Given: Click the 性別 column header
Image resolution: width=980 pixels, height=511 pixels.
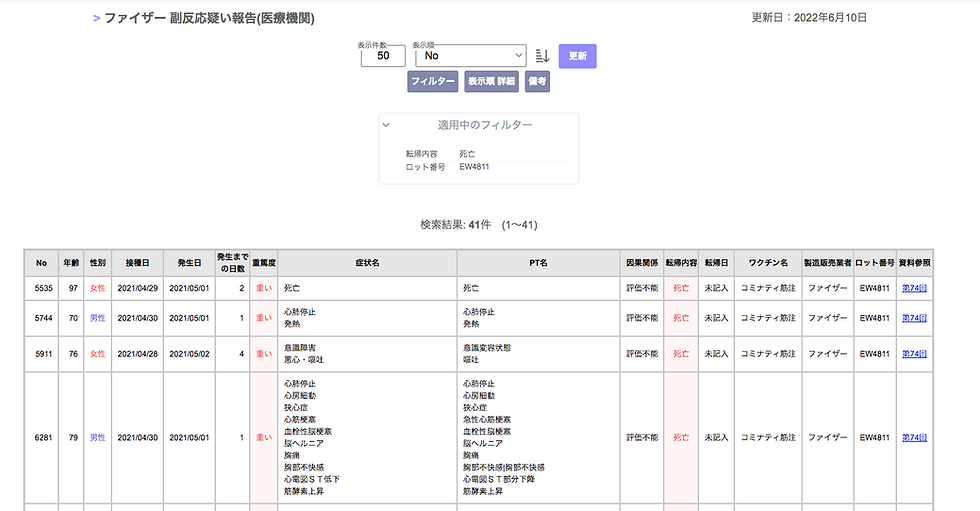Looking at the screenshot, I should (x=98, y=263).
